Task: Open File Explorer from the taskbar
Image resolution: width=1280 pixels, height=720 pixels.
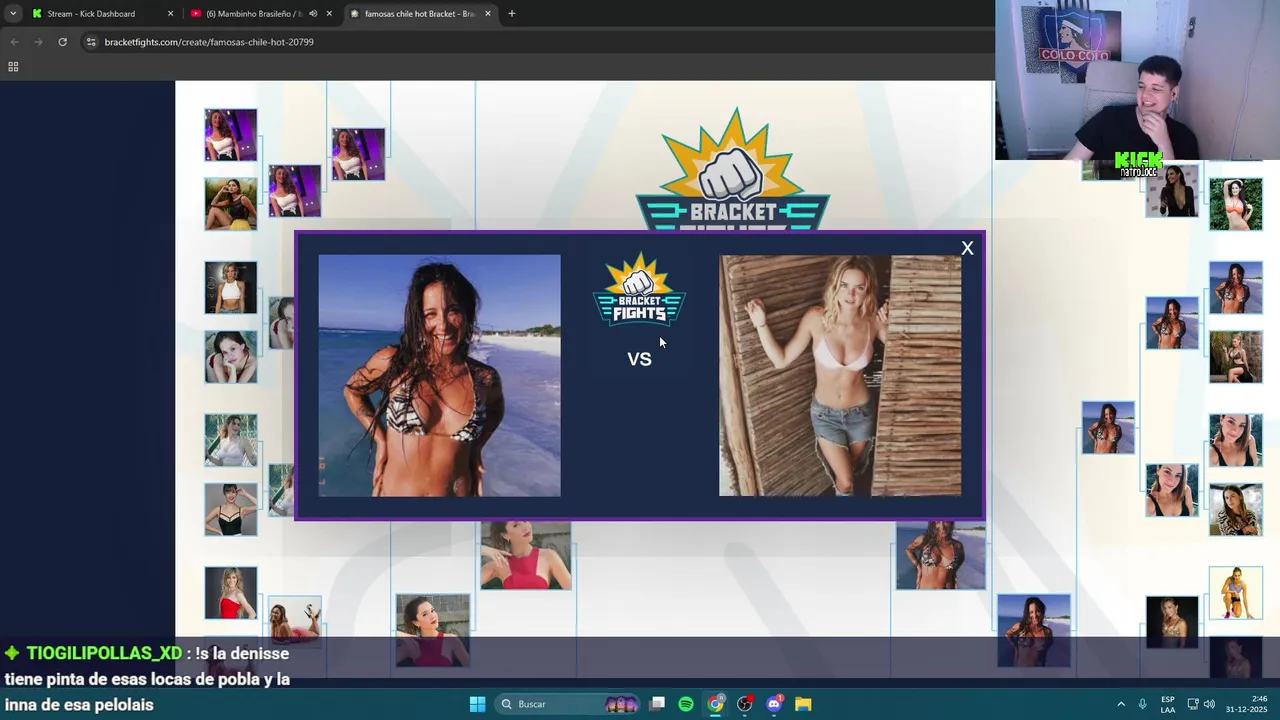Action: tap(803, 704)
